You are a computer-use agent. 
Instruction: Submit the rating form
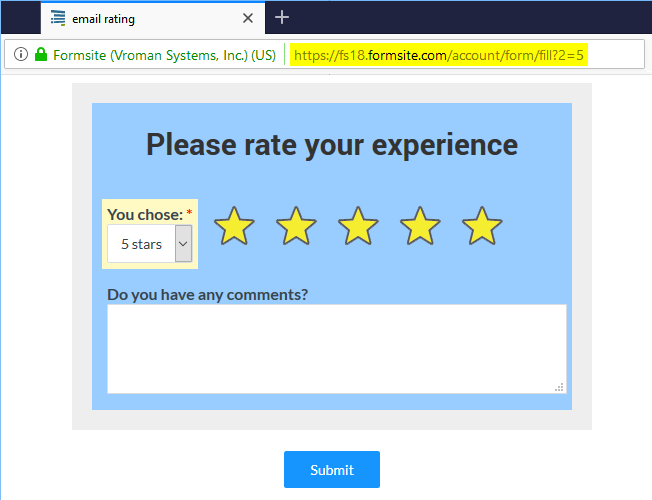(x=332, y=470)
